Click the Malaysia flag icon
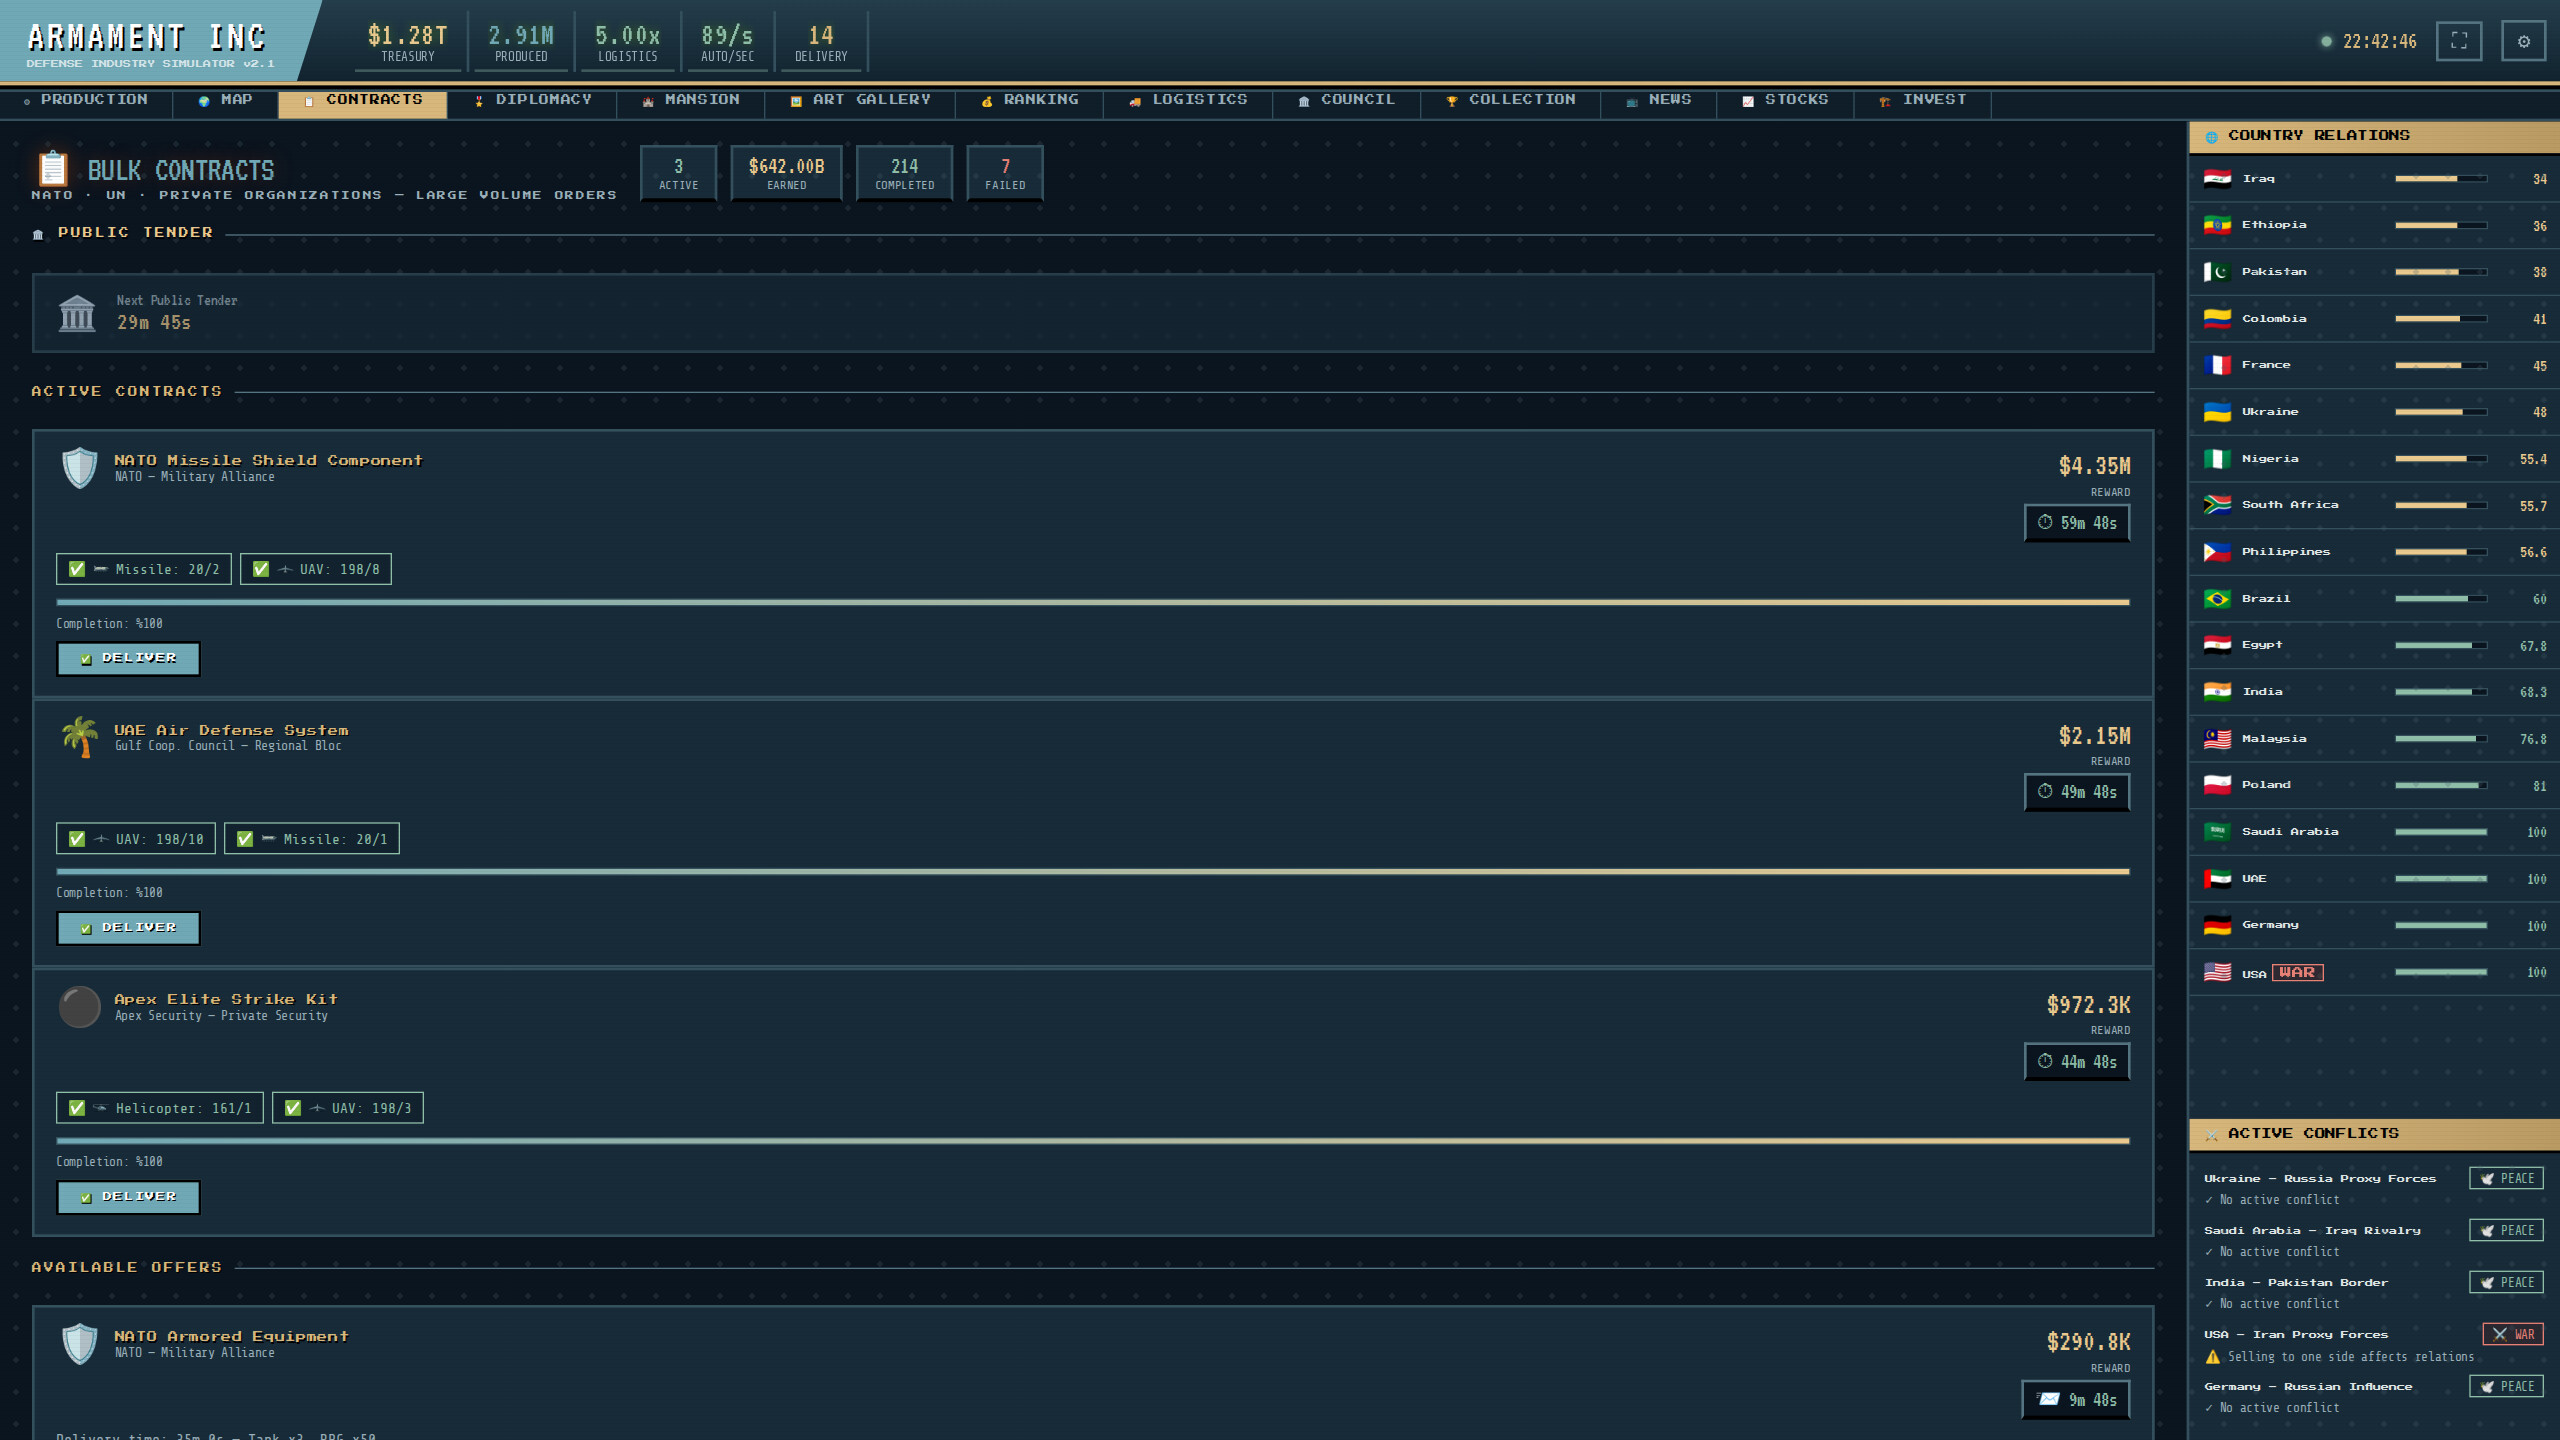This screenshot has height=1440, width=2560. 2217,739
